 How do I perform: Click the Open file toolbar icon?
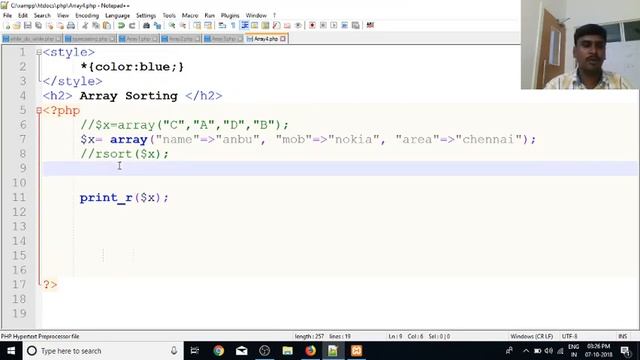tap(17, 26)
